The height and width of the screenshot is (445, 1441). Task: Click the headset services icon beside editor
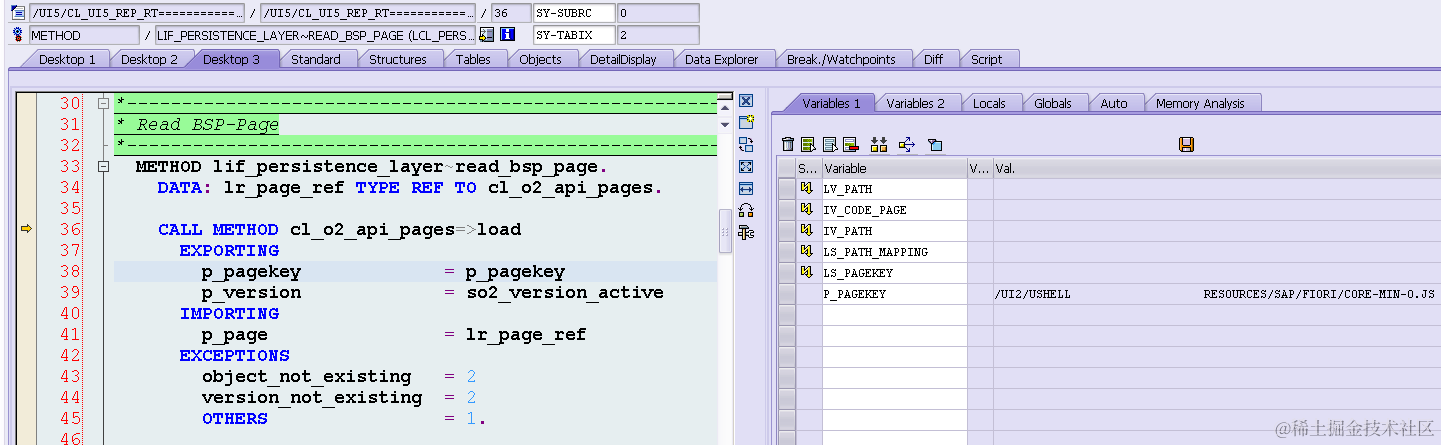pos(745,210)
